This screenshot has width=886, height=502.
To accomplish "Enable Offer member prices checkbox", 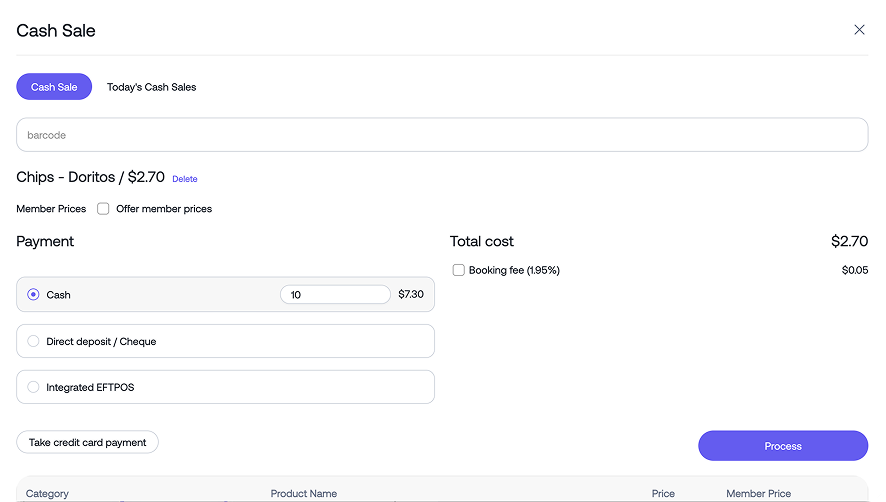I will tap(103, 209).
